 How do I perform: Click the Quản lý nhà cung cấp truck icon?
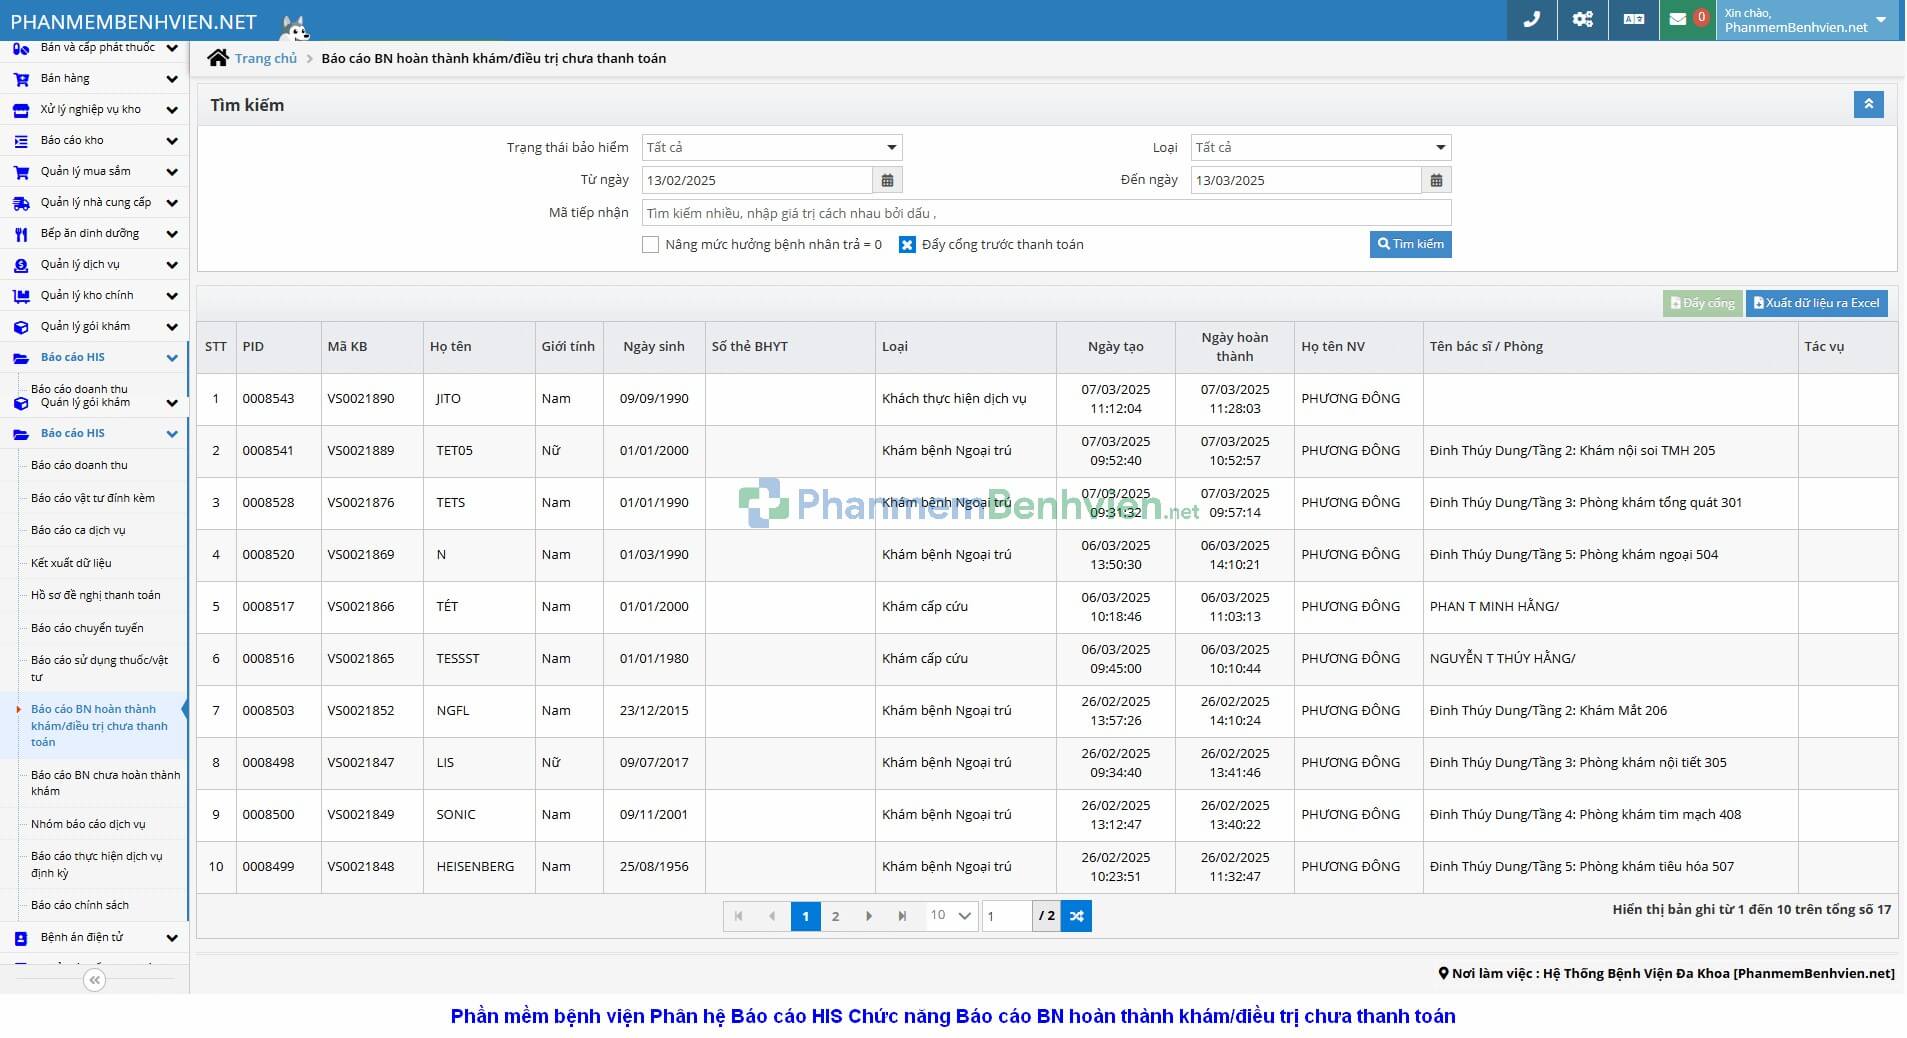click(x=21, y=203)
